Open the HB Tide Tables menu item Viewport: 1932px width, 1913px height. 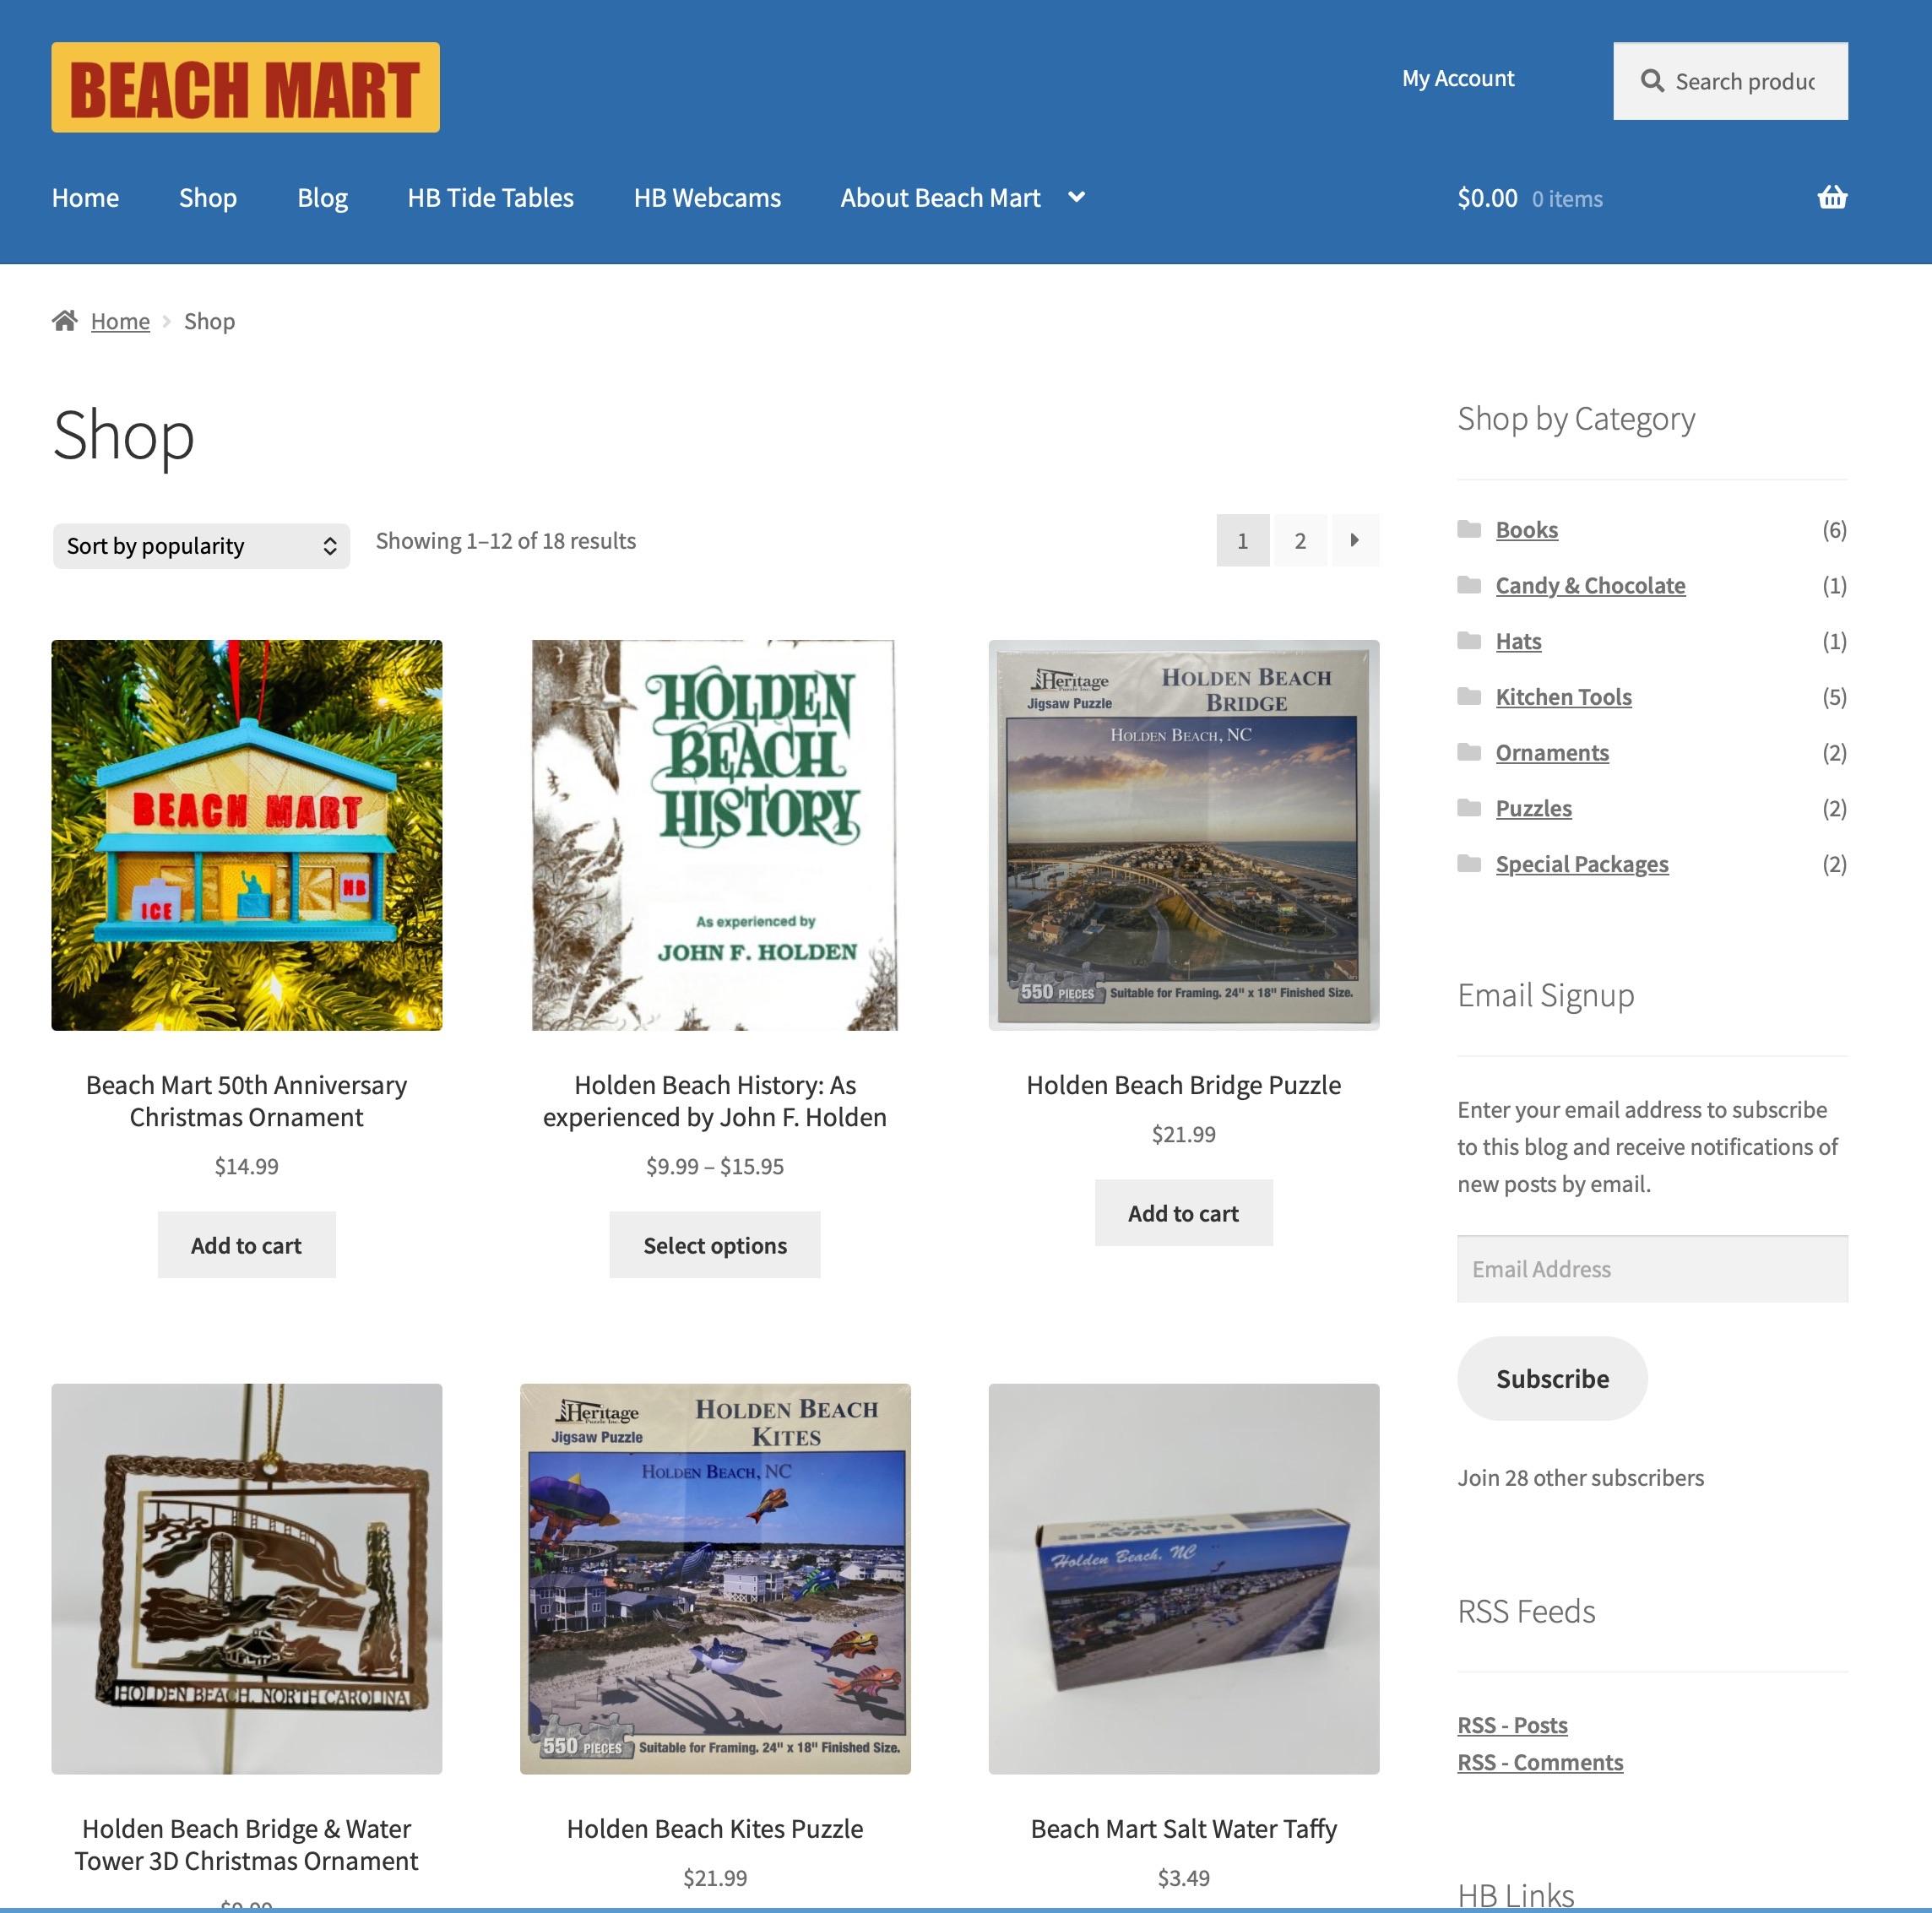[490, 198]
